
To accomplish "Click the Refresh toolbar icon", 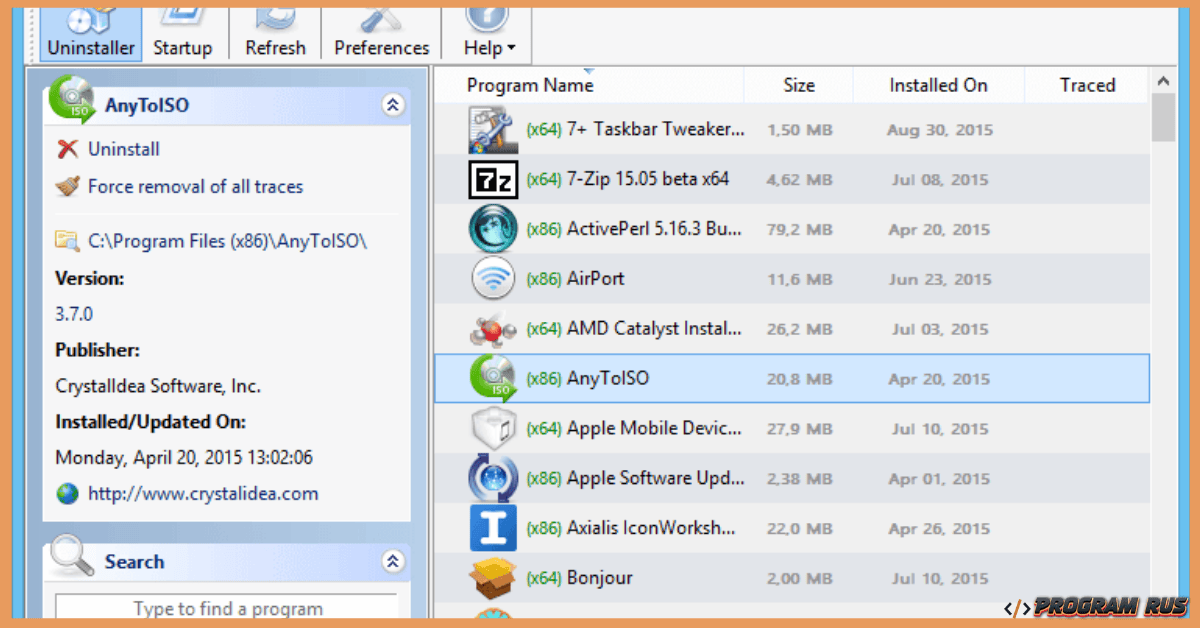I will [274, 26].
